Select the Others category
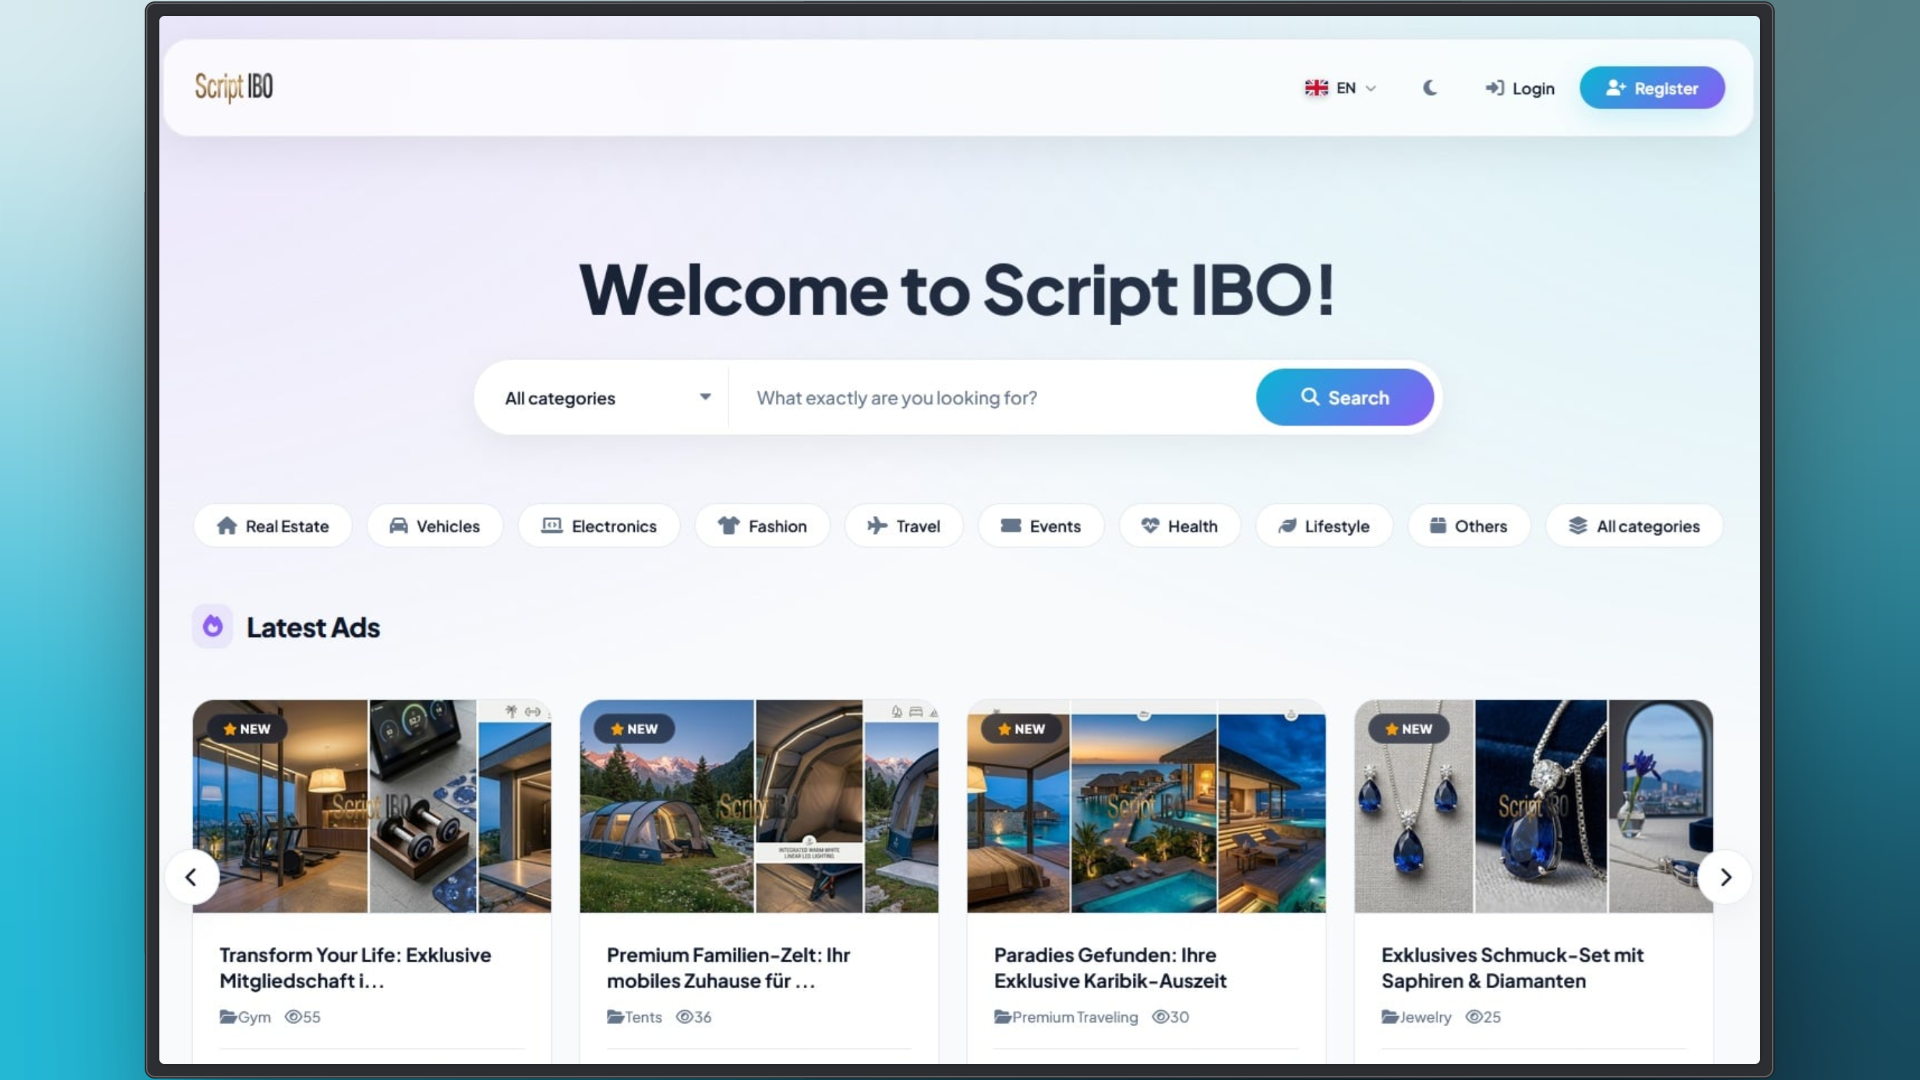 click(x=1469, y=526)
